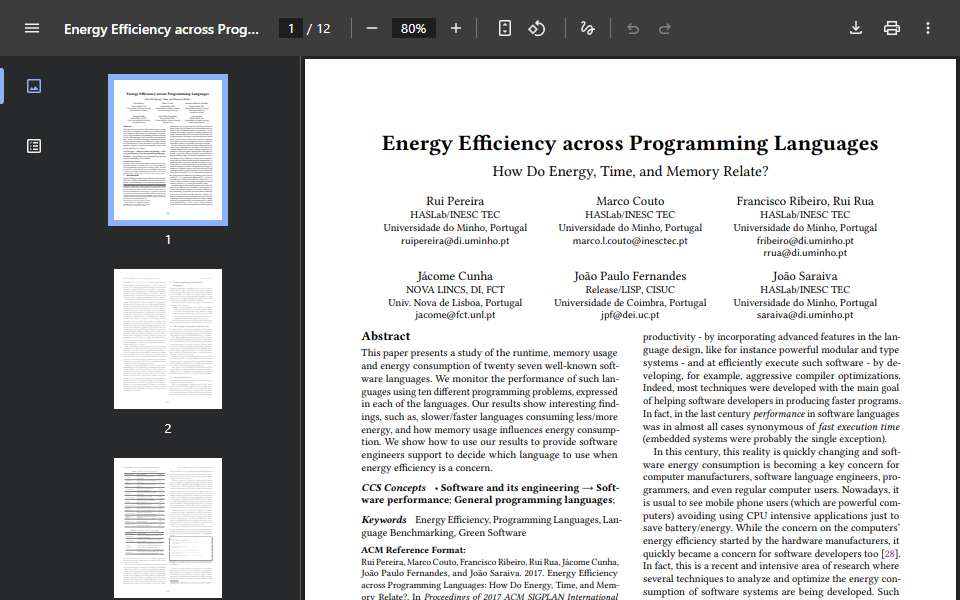
Task: Show the thumbnails view in the sidebar
Action: 34,86
